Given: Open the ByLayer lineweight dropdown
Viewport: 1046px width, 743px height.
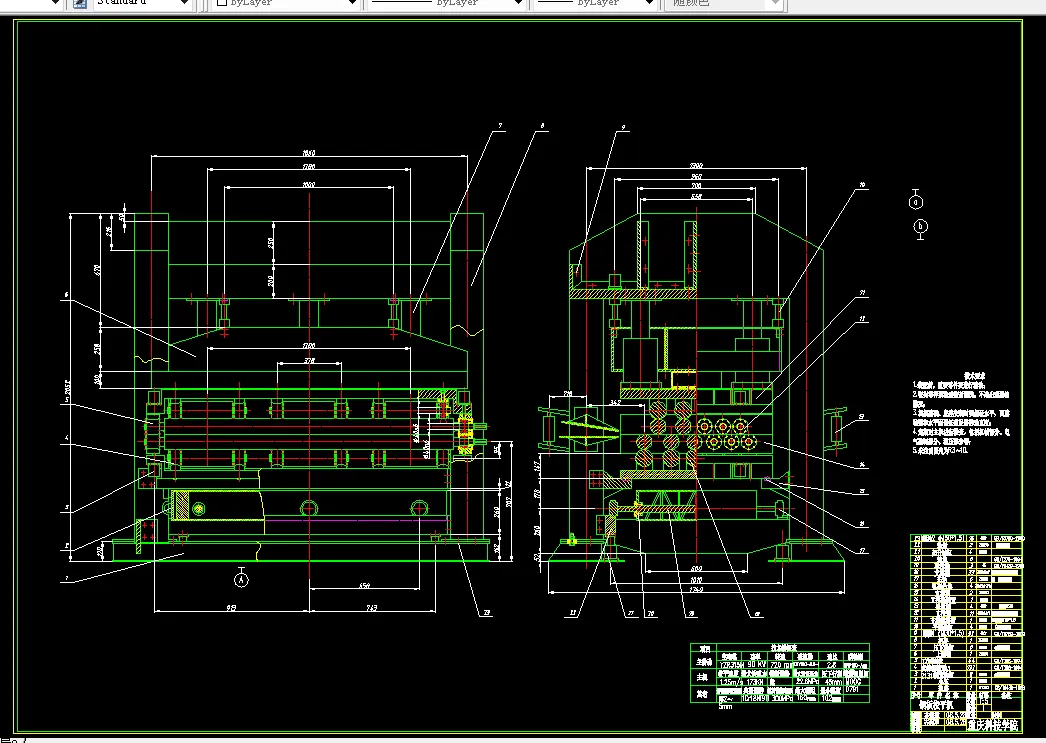Looking at the screenshot, I should click(x=649, y=3).
